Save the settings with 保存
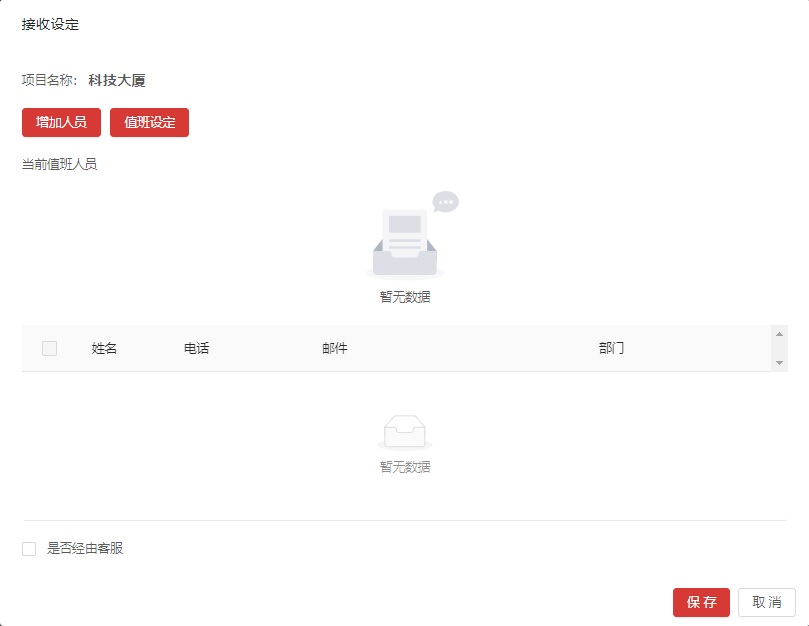 point(701,602)
